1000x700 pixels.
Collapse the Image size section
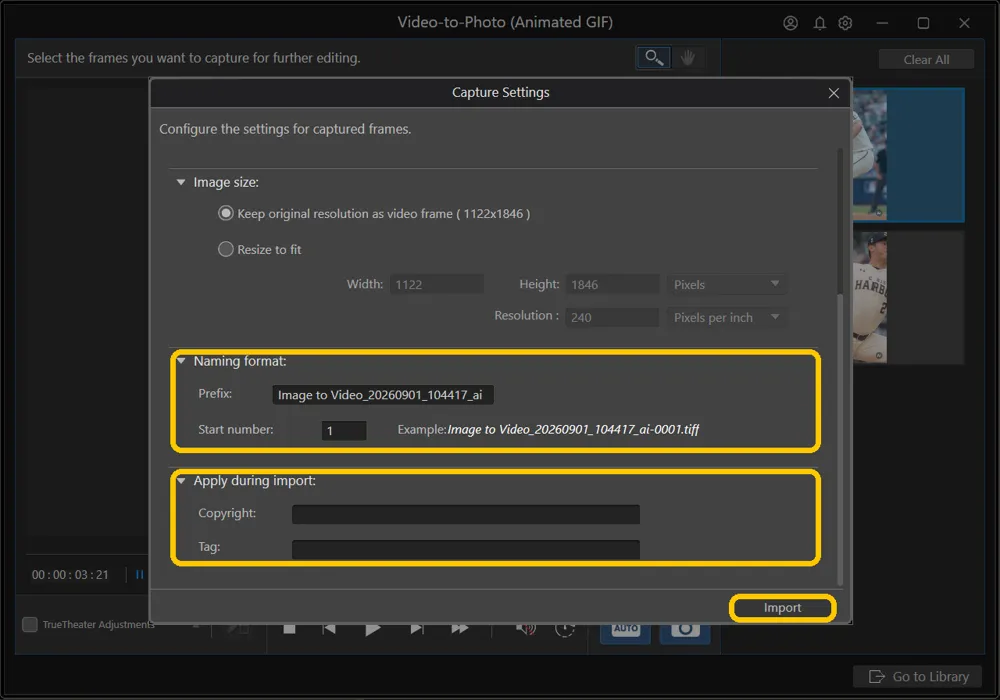pos(181,182)
